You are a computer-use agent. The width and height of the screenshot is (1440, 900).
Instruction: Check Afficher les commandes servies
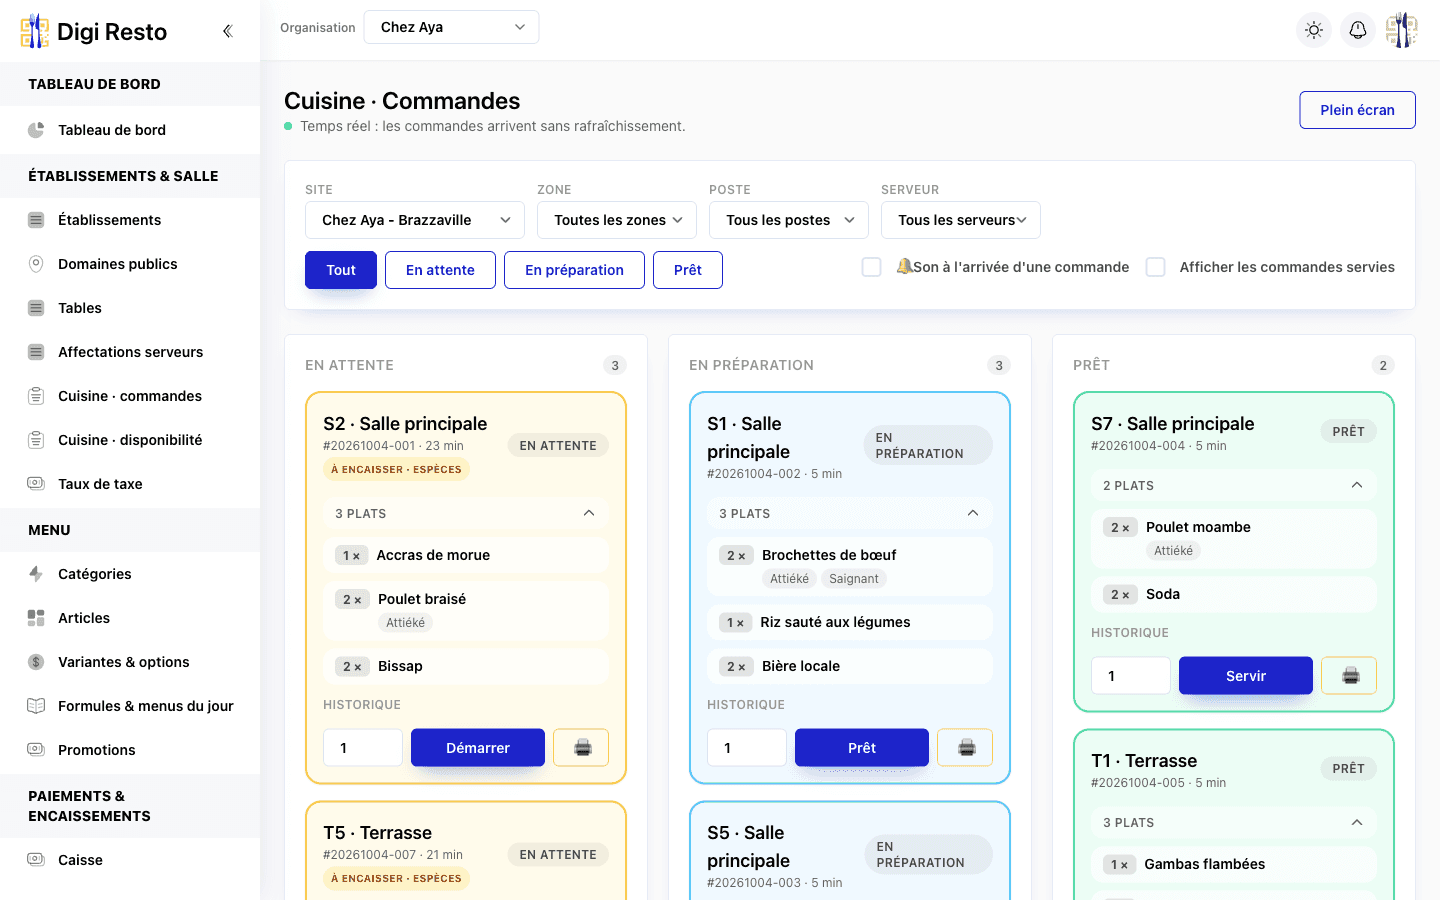coord(1156,267)
